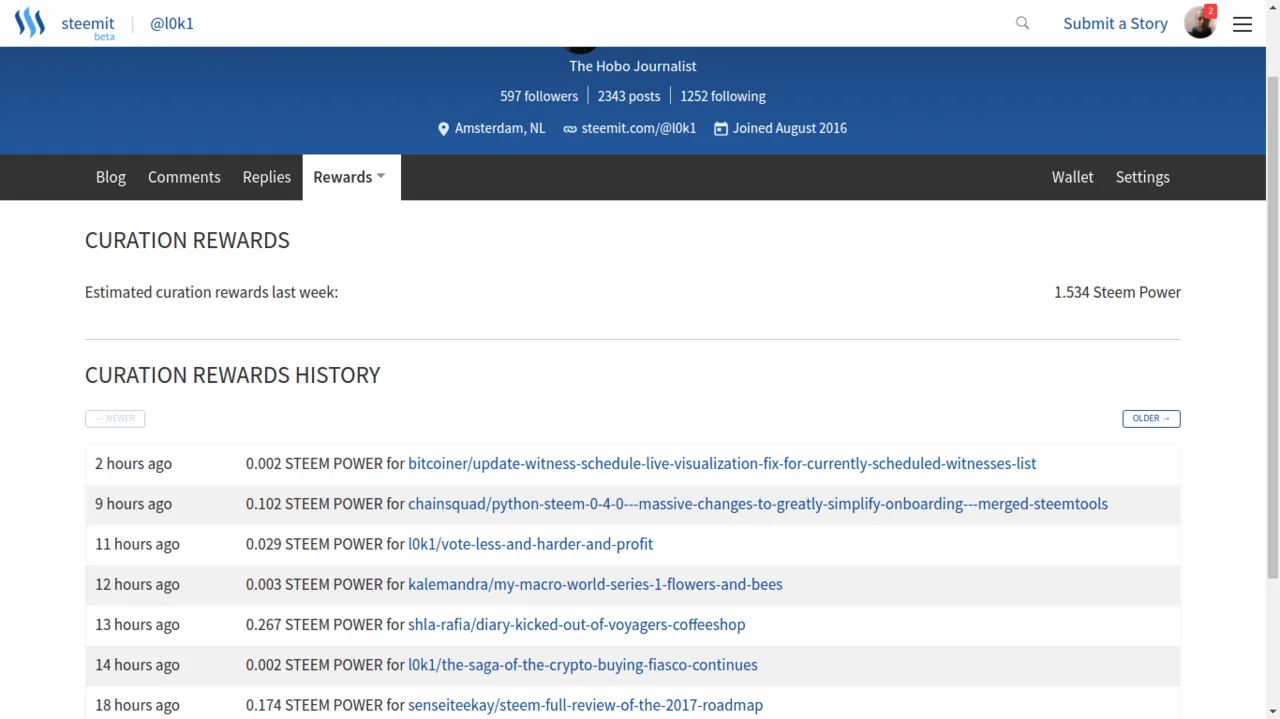Image resolution: width=1280 pixels, height=719 pixels.
Task: Open chainsquad python-steem-0-4-0 post link
Action: [758, 504]
